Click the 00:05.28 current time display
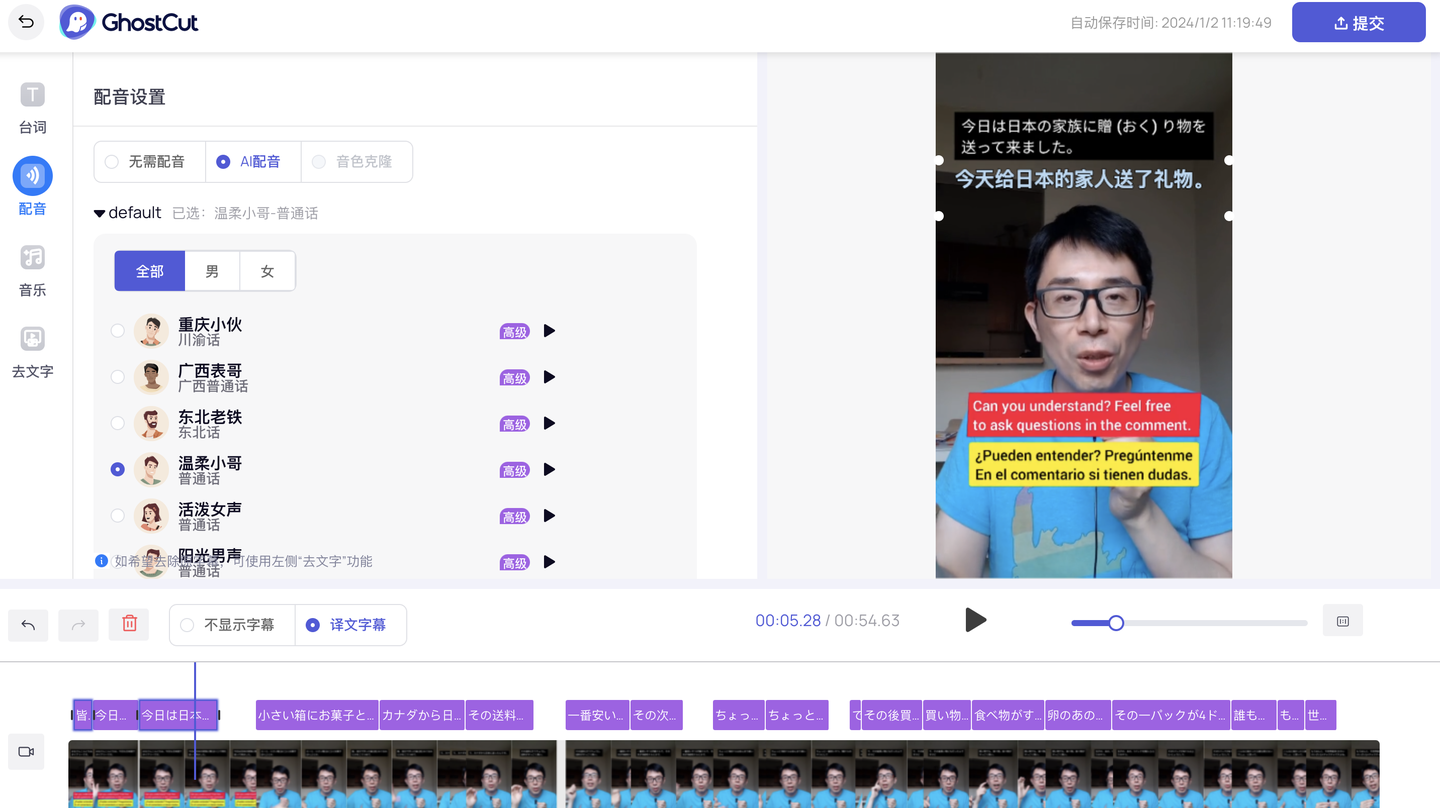The image size is (1440, 808). coord(788,621)
